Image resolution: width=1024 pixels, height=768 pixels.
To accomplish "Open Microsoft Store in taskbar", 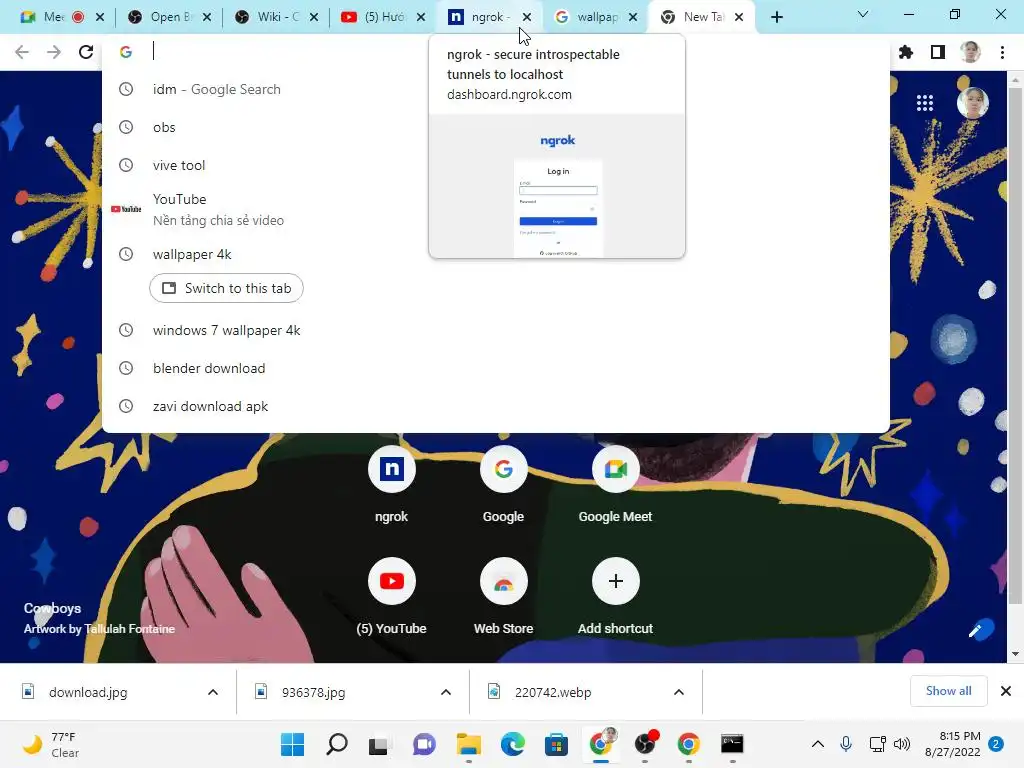I will 556,744.
